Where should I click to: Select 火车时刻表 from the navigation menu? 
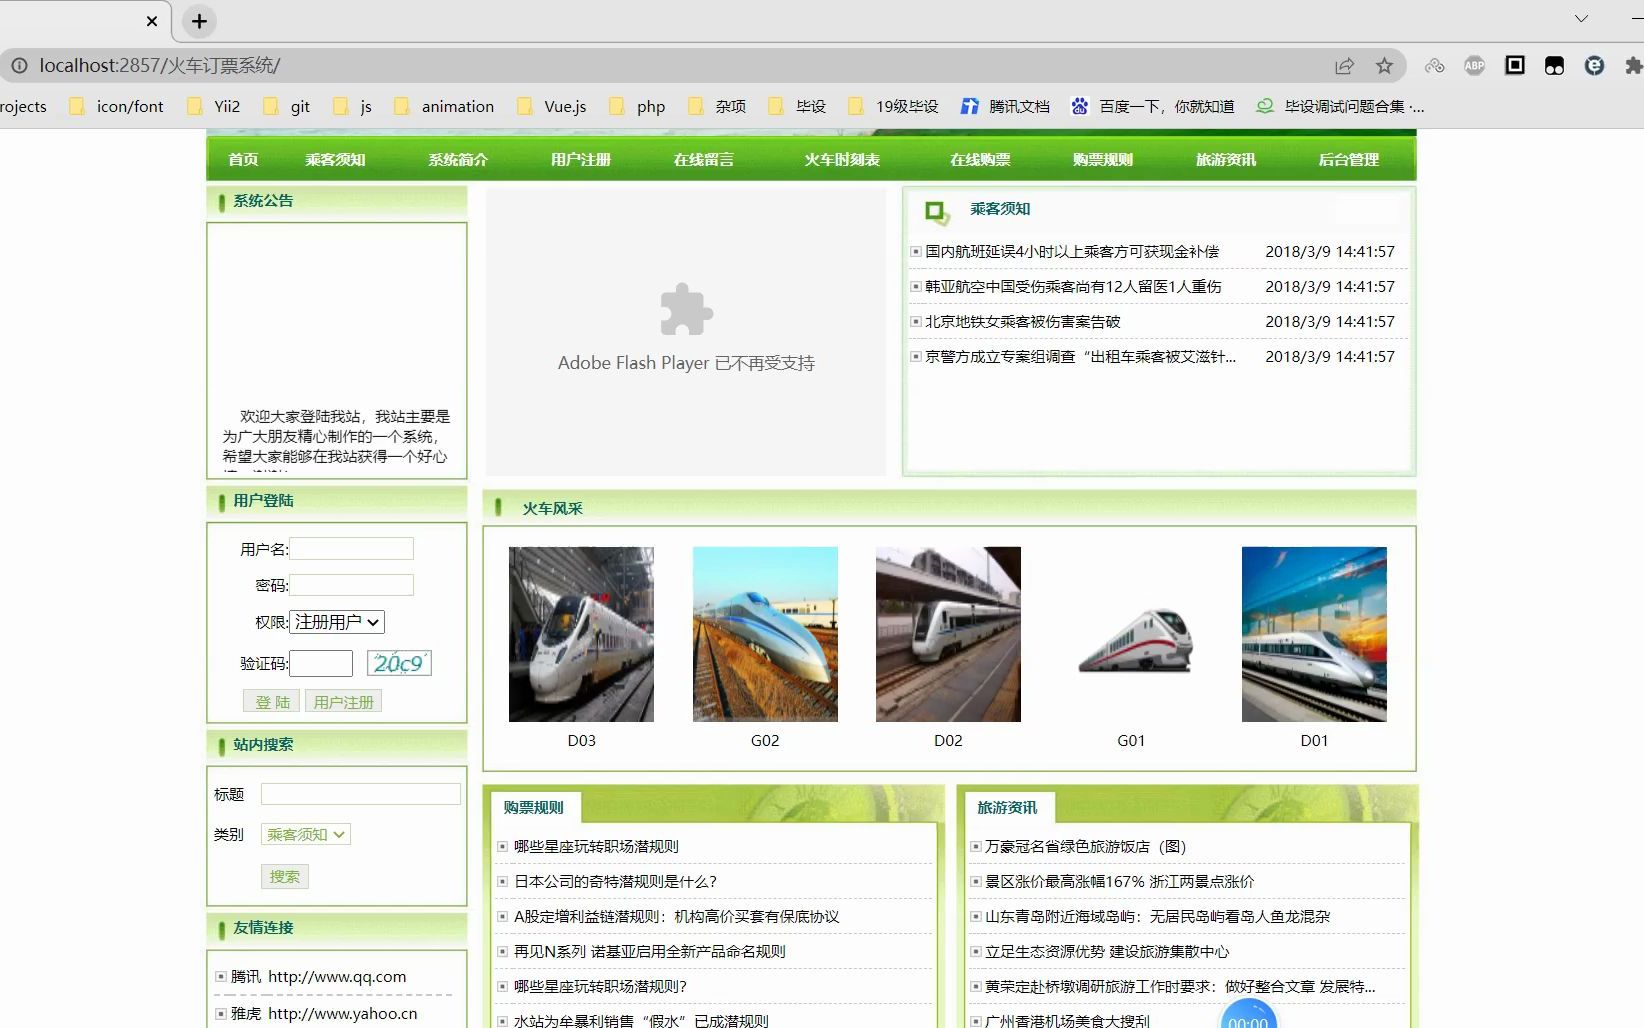pyautogui.click(x=841, y=158)
